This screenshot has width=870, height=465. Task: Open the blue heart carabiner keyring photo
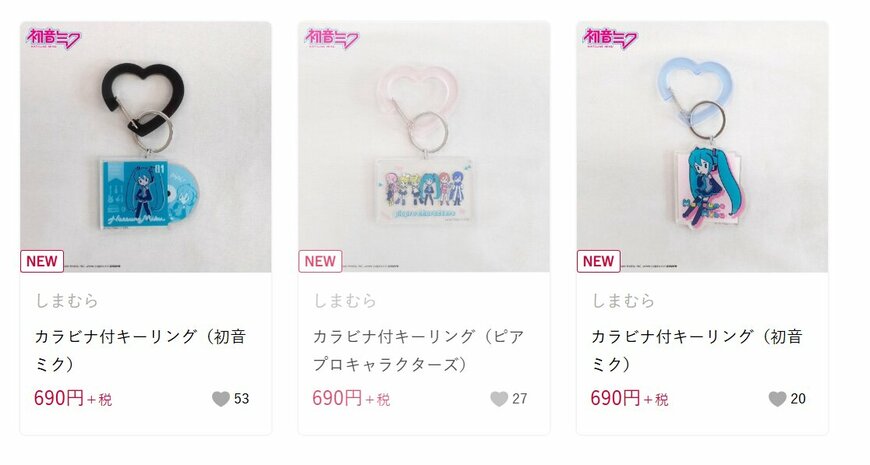(702, 147)
